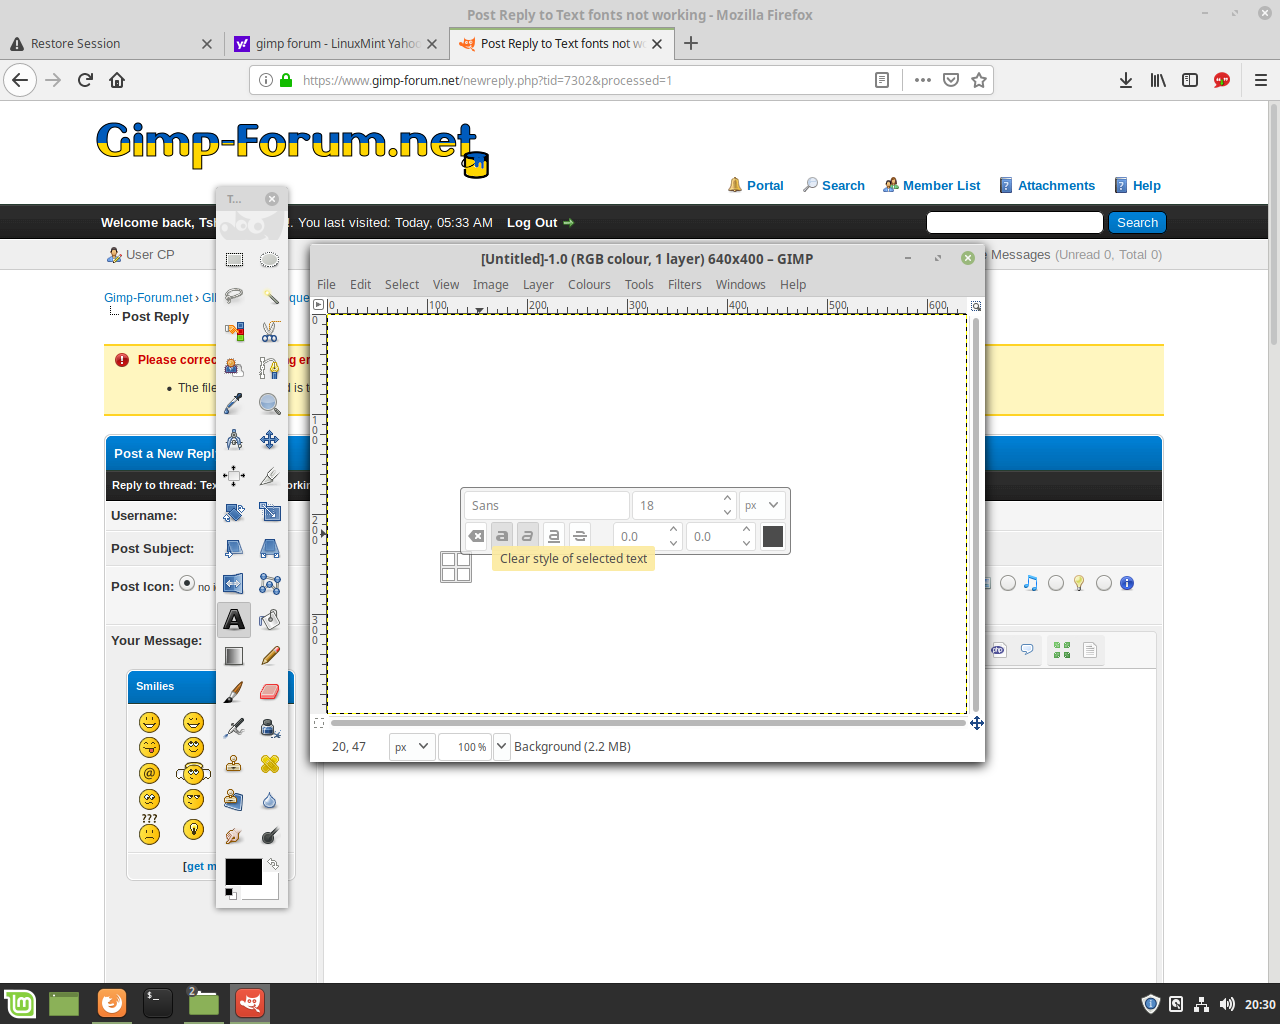Clear style of selected text
This screenshot has height=1024, width=1280.
(477, 536)
